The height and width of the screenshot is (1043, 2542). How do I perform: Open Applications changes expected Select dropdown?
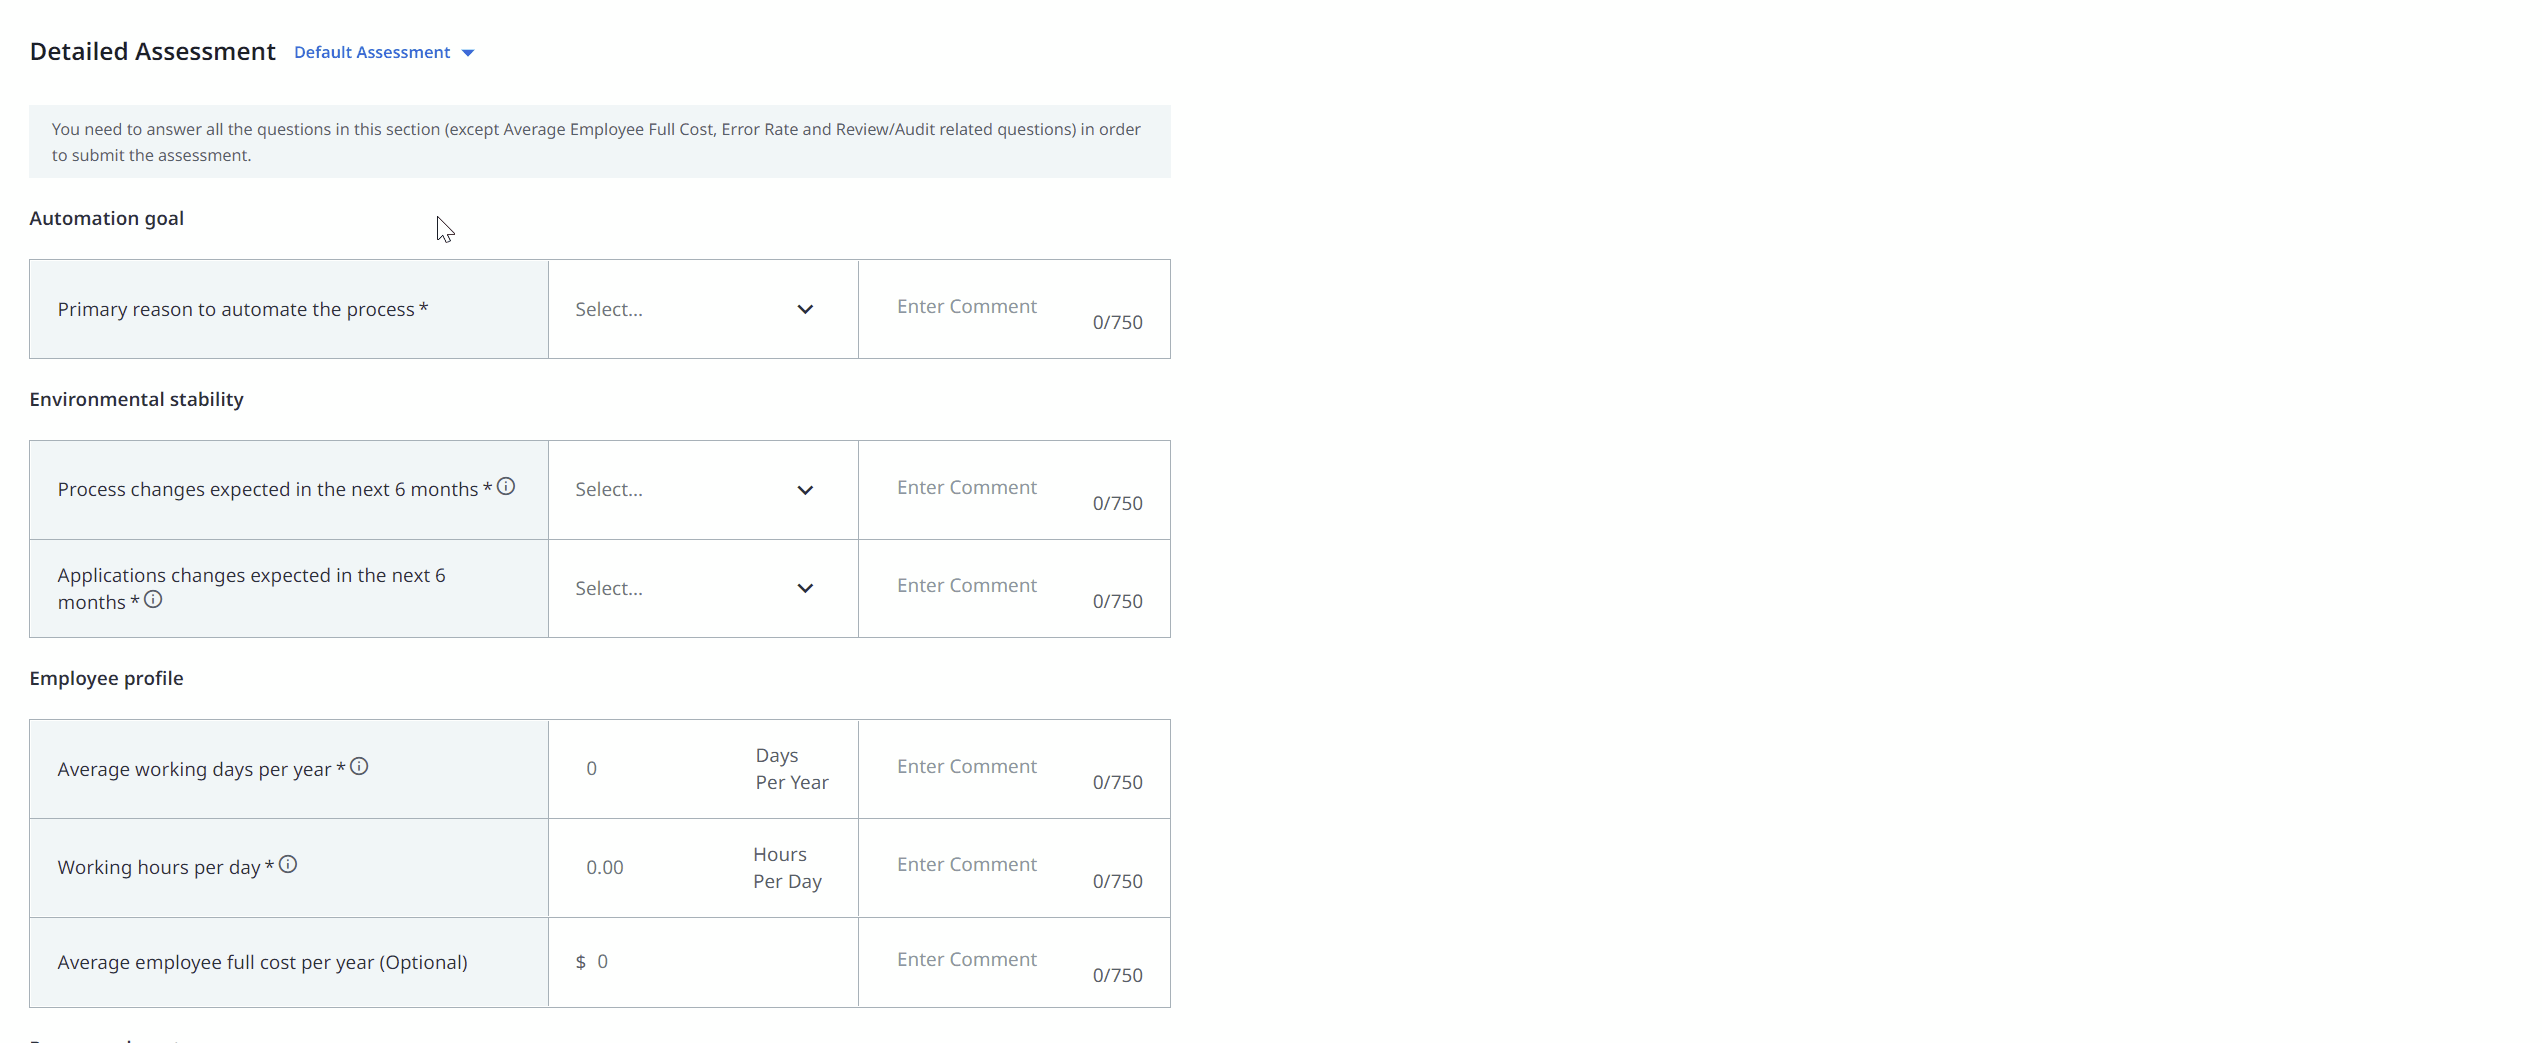tap(702, 589)
